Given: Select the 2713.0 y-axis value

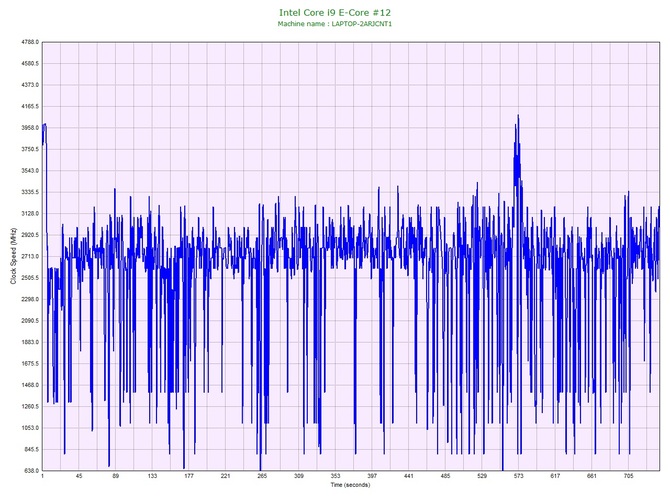Looking at the screenshot, I should [30, 256].
